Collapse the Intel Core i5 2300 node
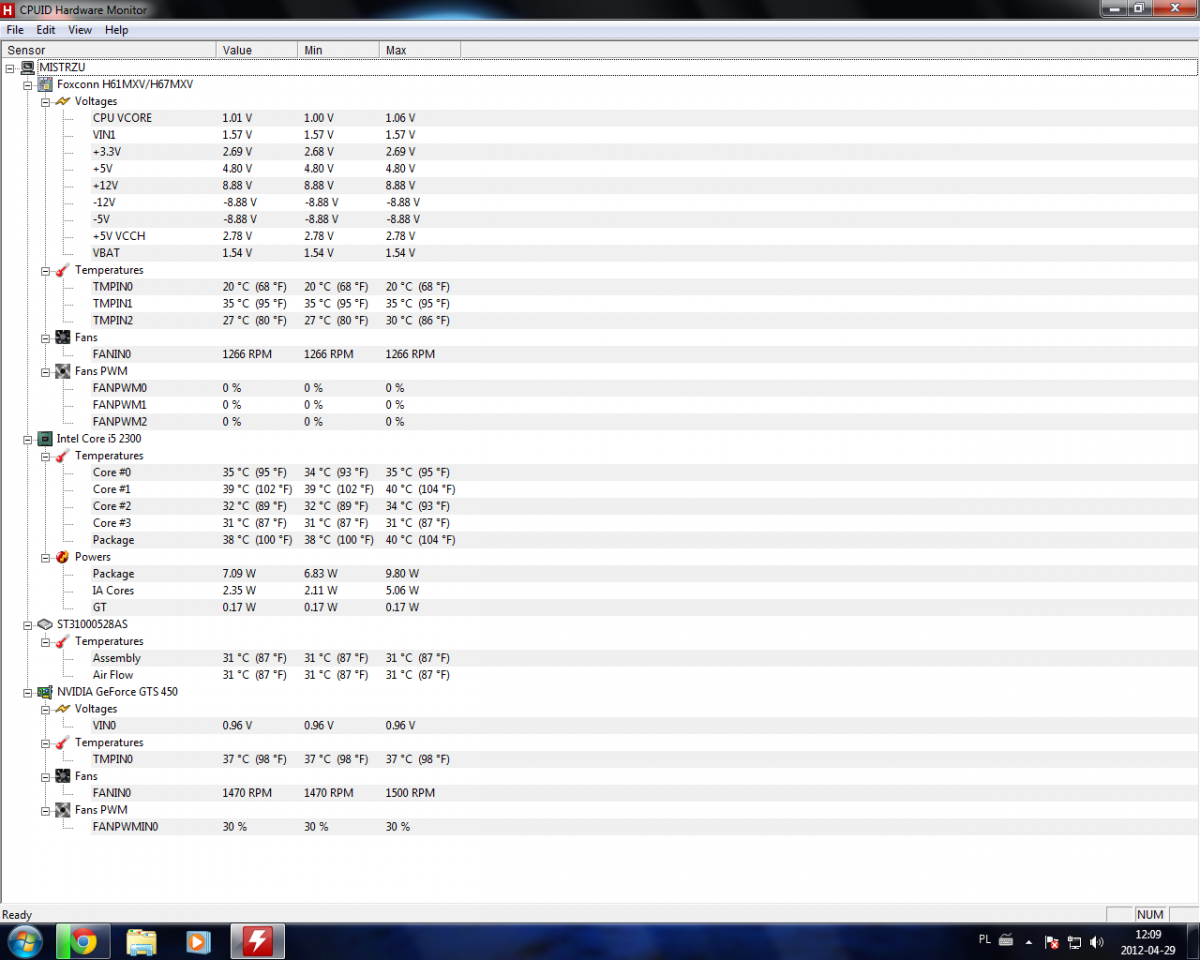 coord(28,439)
